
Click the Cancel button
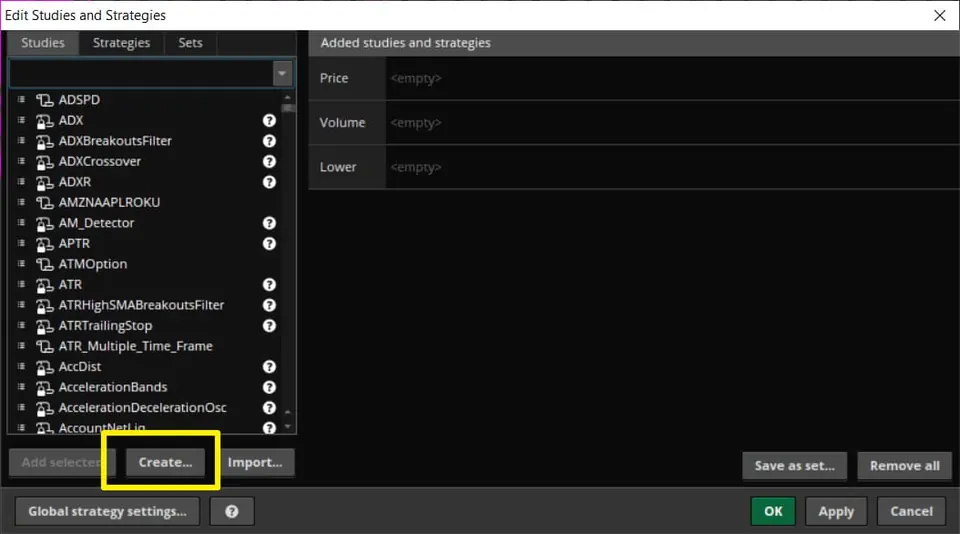click(912, 511)
